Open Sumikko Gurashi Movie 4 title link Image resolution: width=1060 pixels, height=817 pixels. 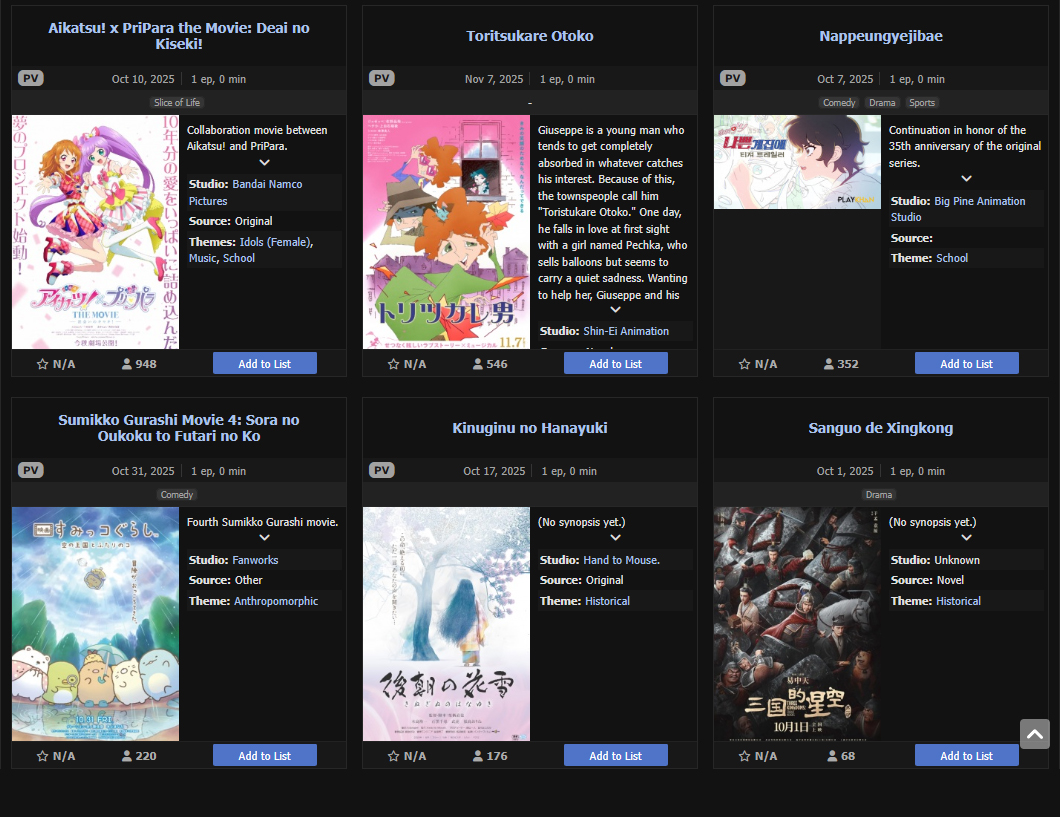pyautogui.click(x=178, y=428)
